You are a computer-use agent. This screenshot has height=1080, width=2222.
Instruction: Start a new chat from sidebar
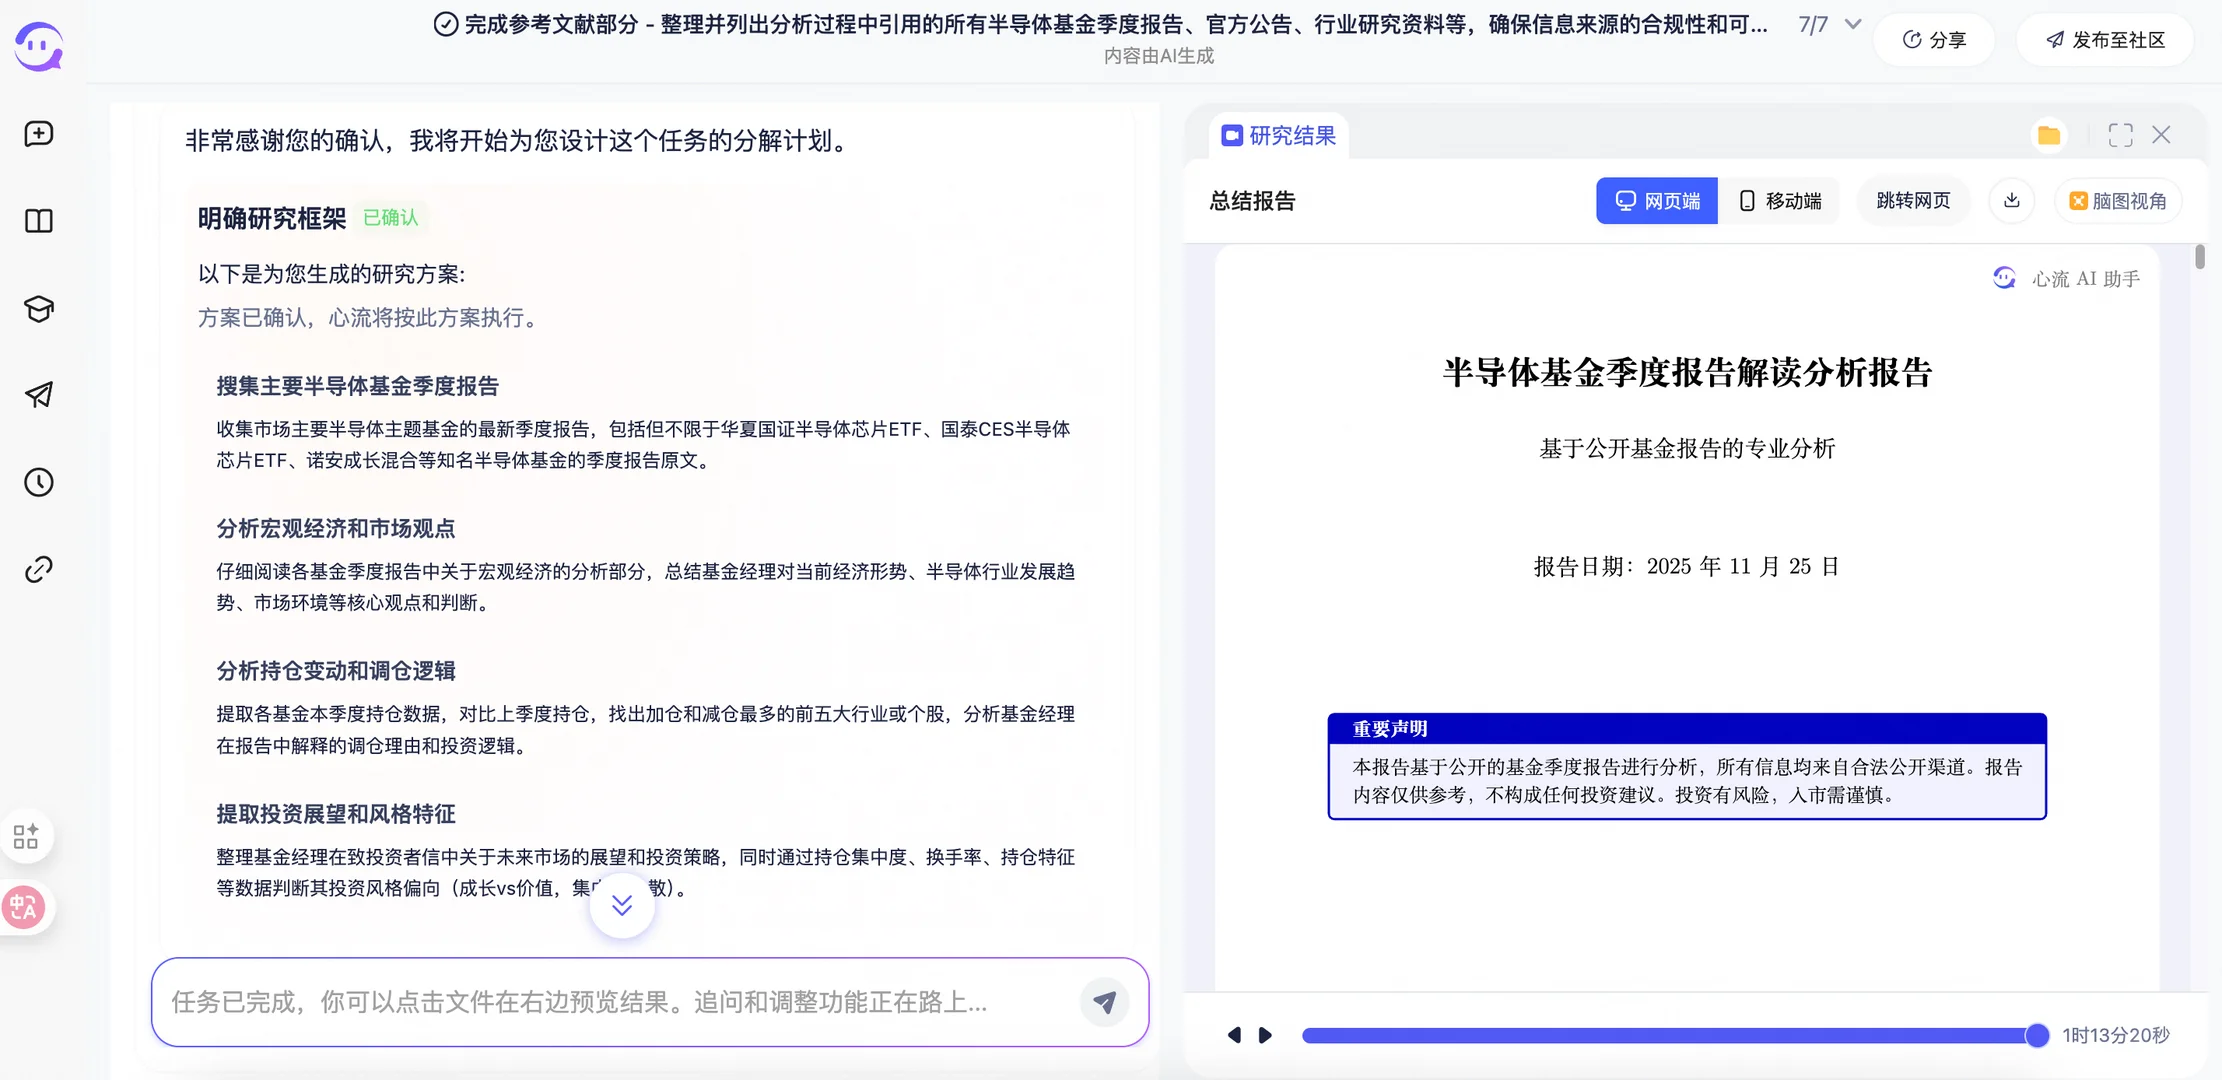tap(39, 134)
